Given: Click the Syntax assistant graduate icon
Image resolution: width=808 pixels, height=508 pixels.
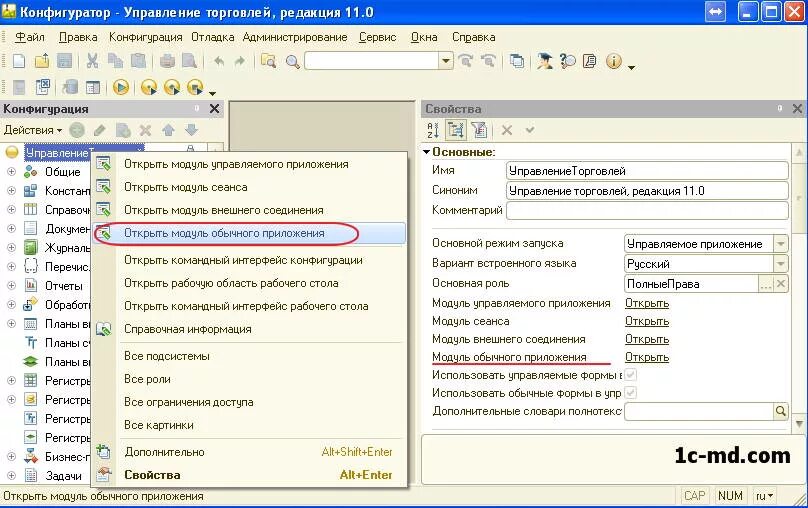Looking at the screenshot, I should [545, 61].
